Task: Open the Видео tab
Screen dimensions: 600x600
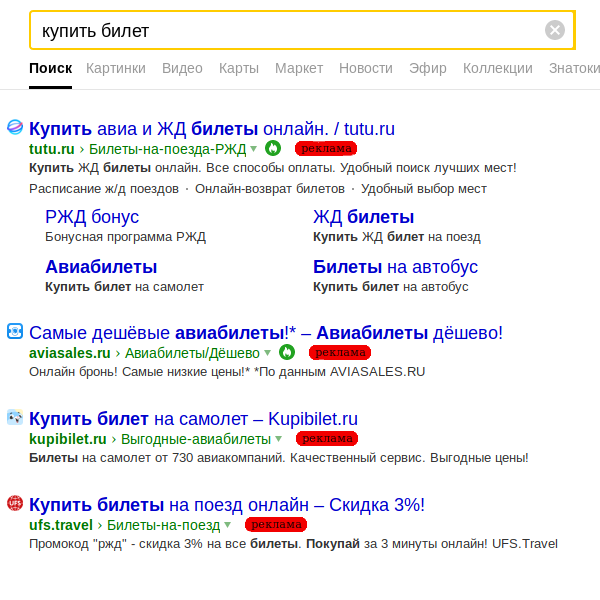Action: [182, 68]
